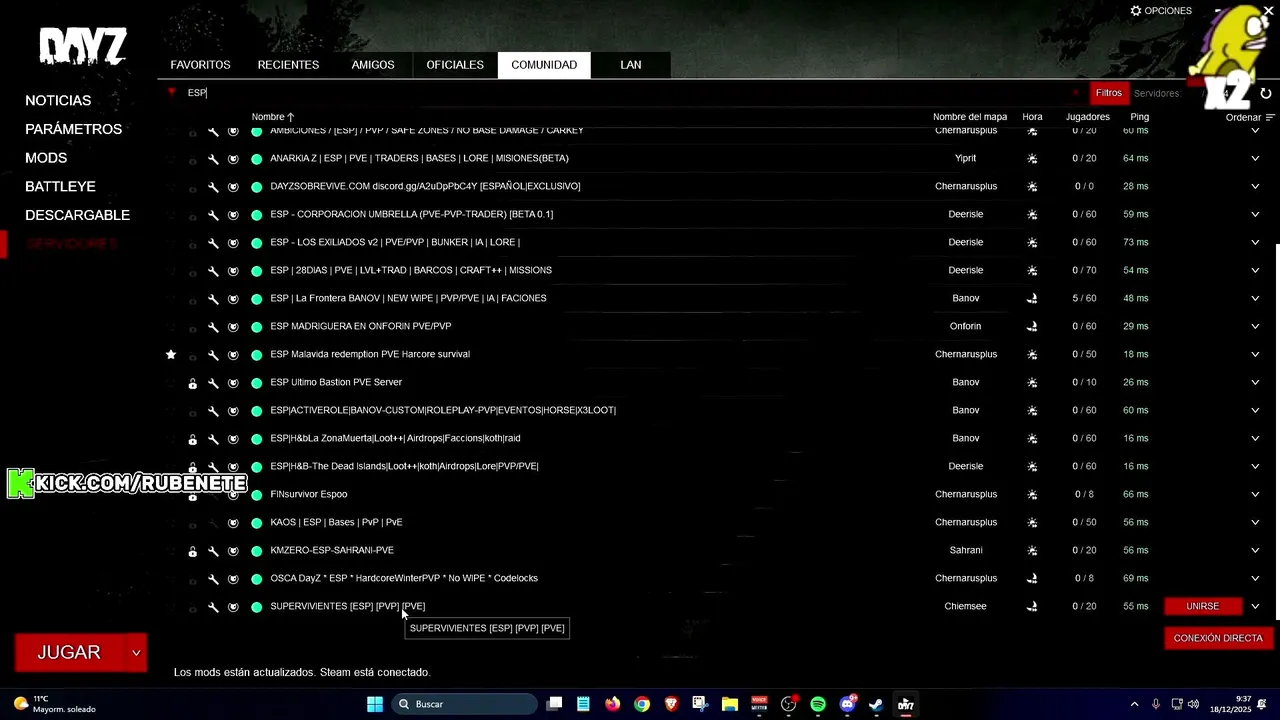Open the BATTLEYE menu section
The height and width of the screenshot is (720, 1280).
pyautogui.click(x=60, y=186)
